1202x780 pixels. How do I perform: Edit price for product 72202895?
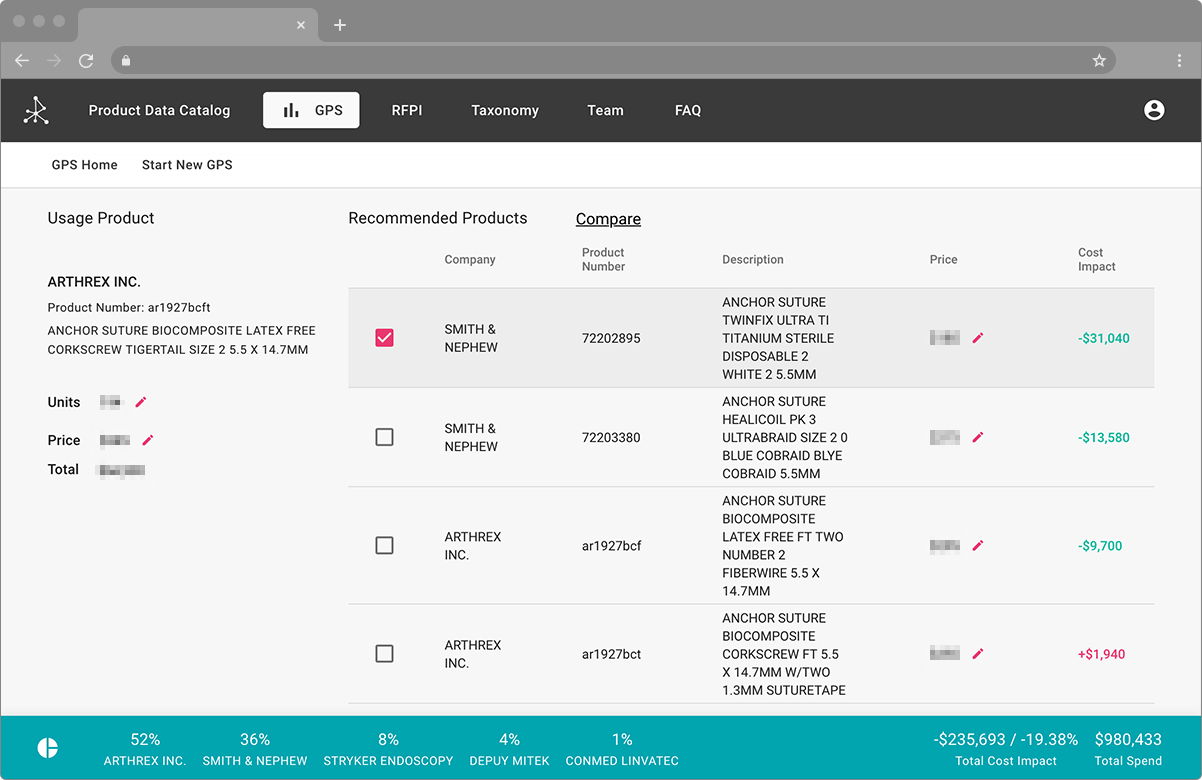[x=978, y=338]
